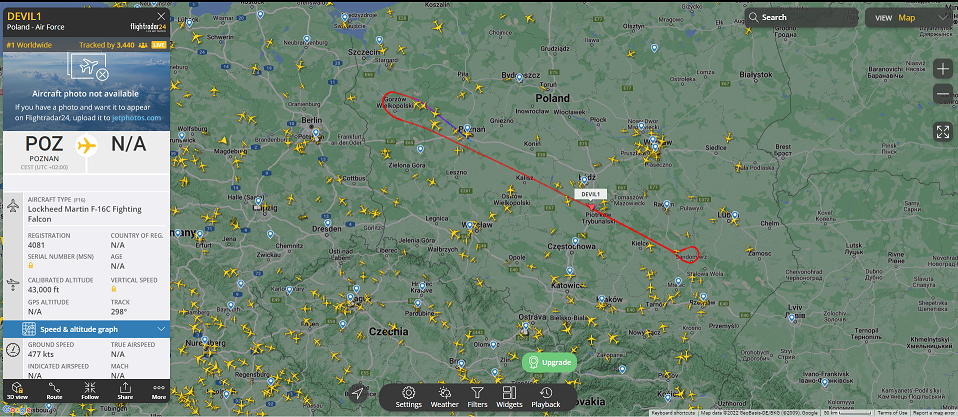Center map on my location arrow
The image size is (958, 417).
pyautogui.click(x=358, y=394)
